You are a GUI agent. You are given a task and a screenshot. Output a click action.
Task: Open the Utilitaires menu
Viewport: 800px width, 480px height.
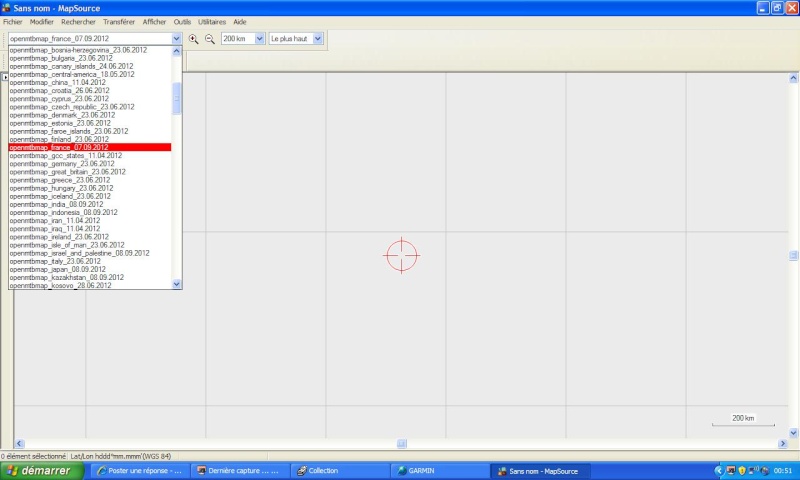coord(212,22)
